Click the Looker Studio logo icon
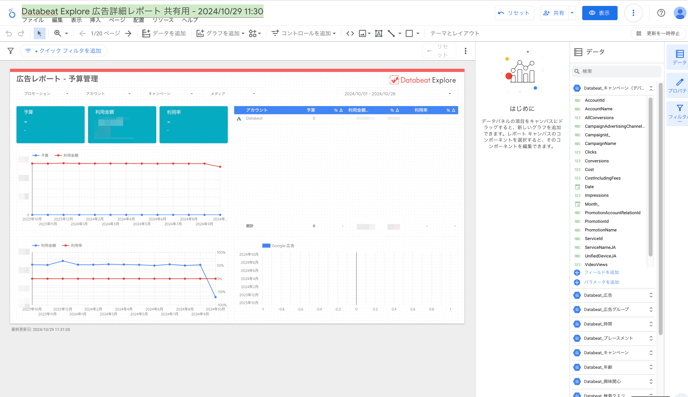The width and height of the screenshot is (688, 397). (12, 13)
